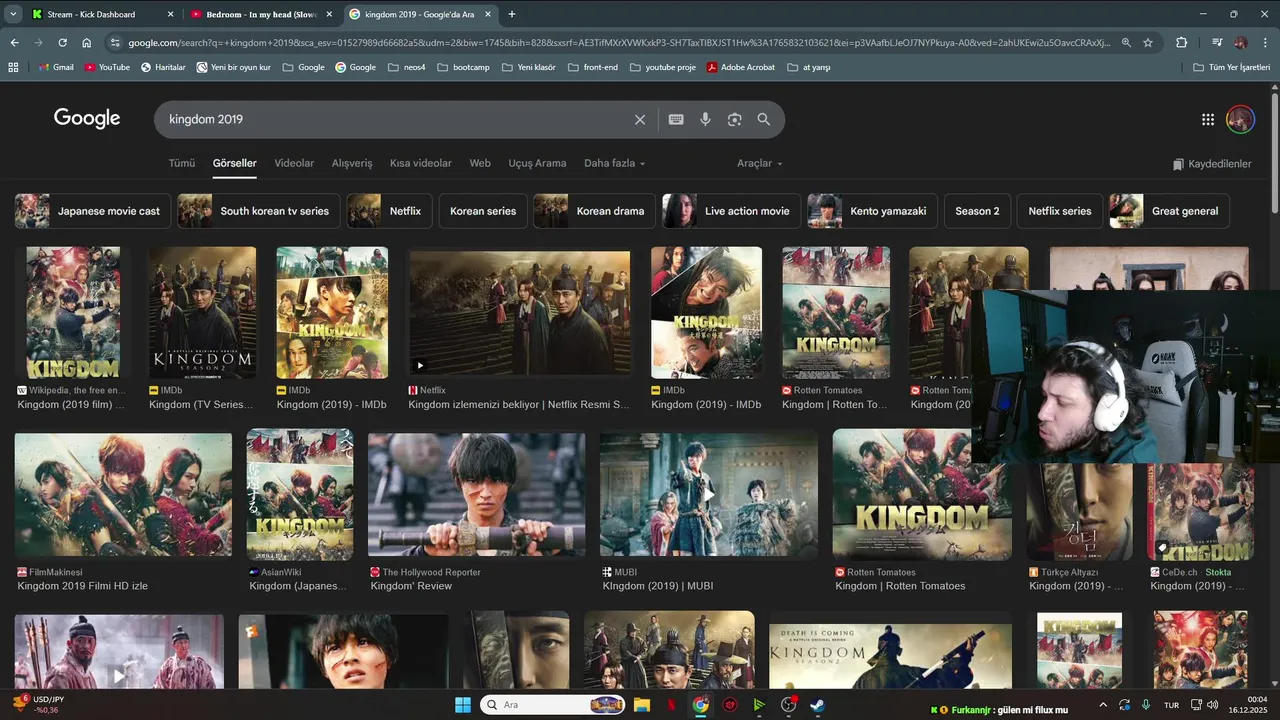
Task: Go back to the previous page
Action: coord(14,43)
